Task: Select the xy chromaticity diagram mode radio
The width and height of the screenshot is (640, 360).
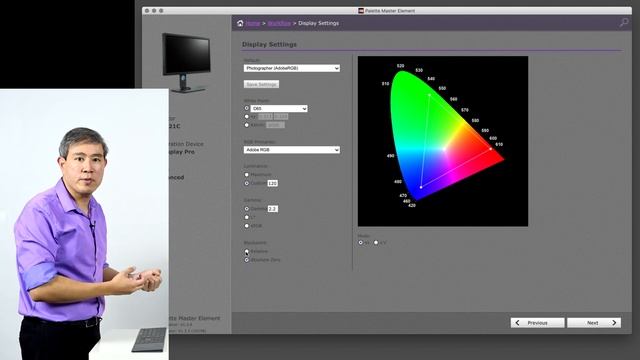Action: tap(360, 242)
